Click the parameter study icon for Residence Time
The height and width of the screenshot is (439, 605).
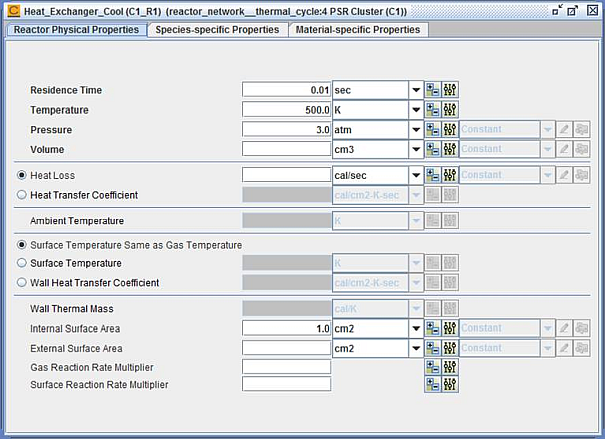pos(433,90)
